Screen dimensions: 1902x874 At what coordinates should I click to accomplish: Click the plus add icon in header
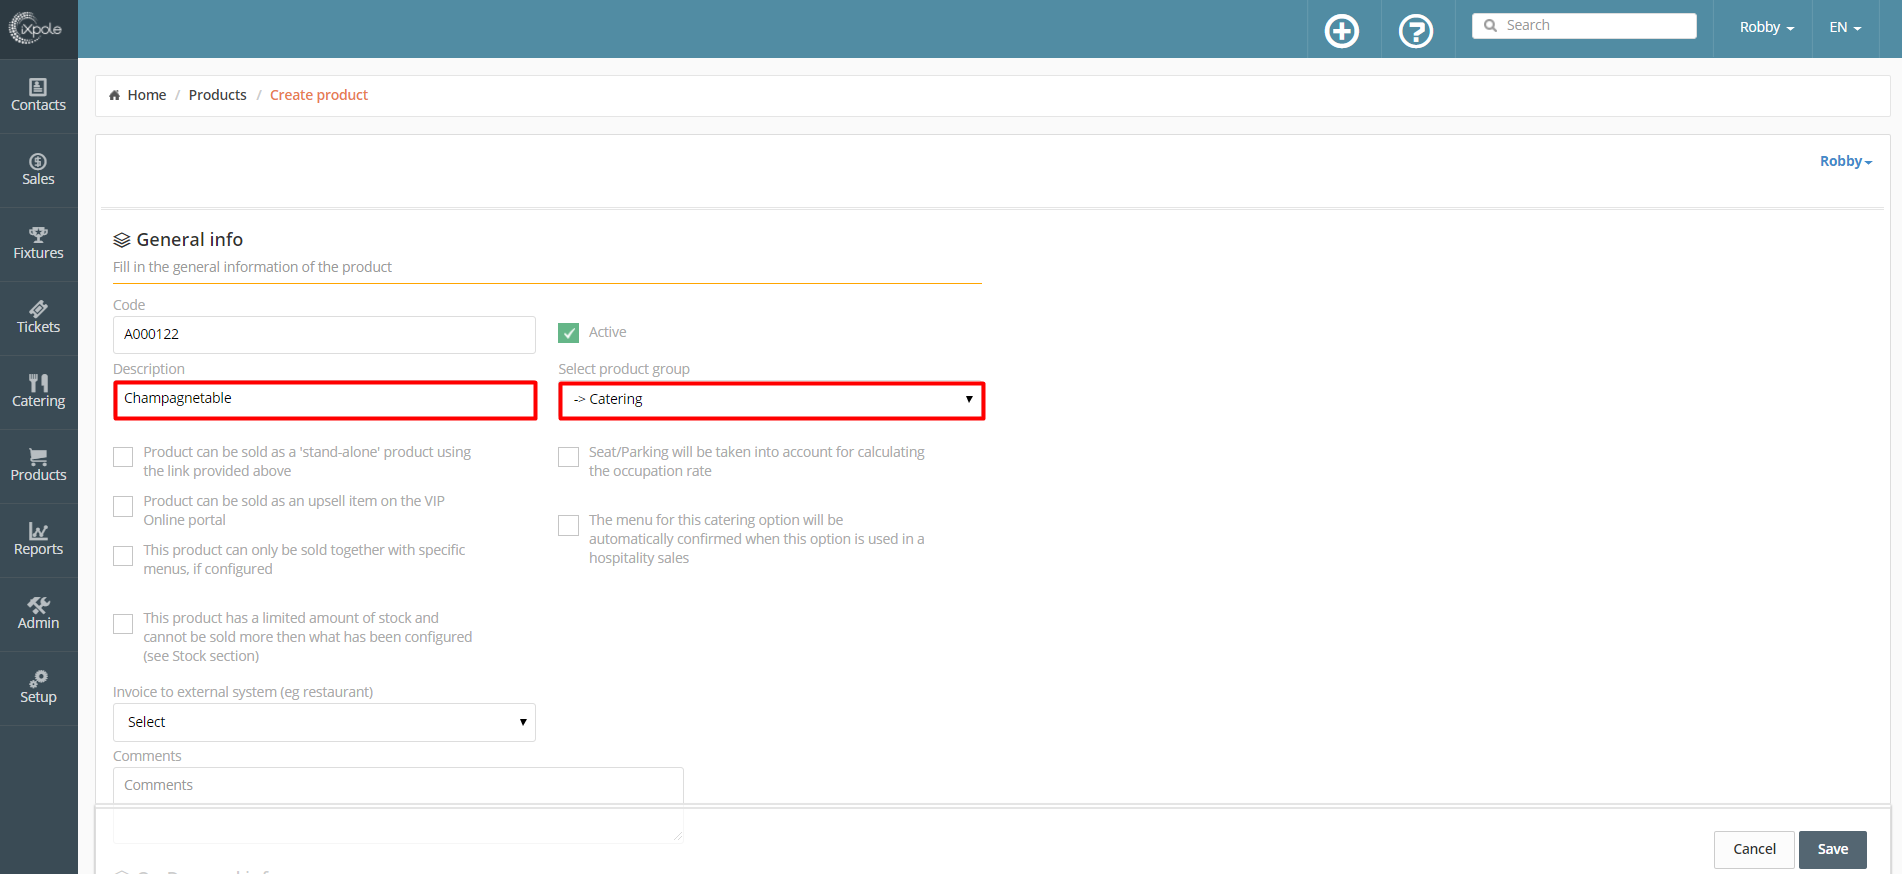coord(1342,31)
